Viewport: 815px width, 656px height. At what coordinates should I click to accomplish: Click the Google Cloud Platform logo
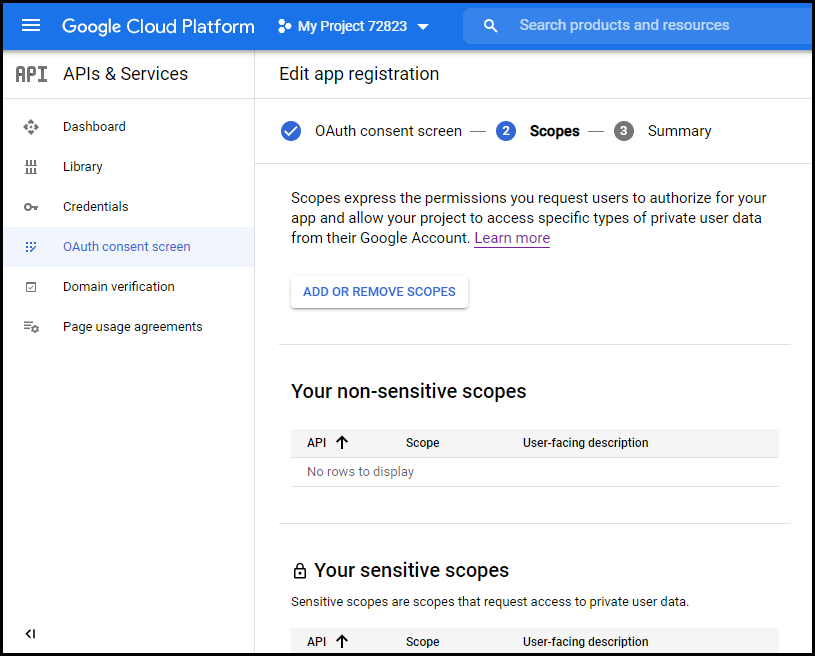pyautogui.click(x=158, y=26)
